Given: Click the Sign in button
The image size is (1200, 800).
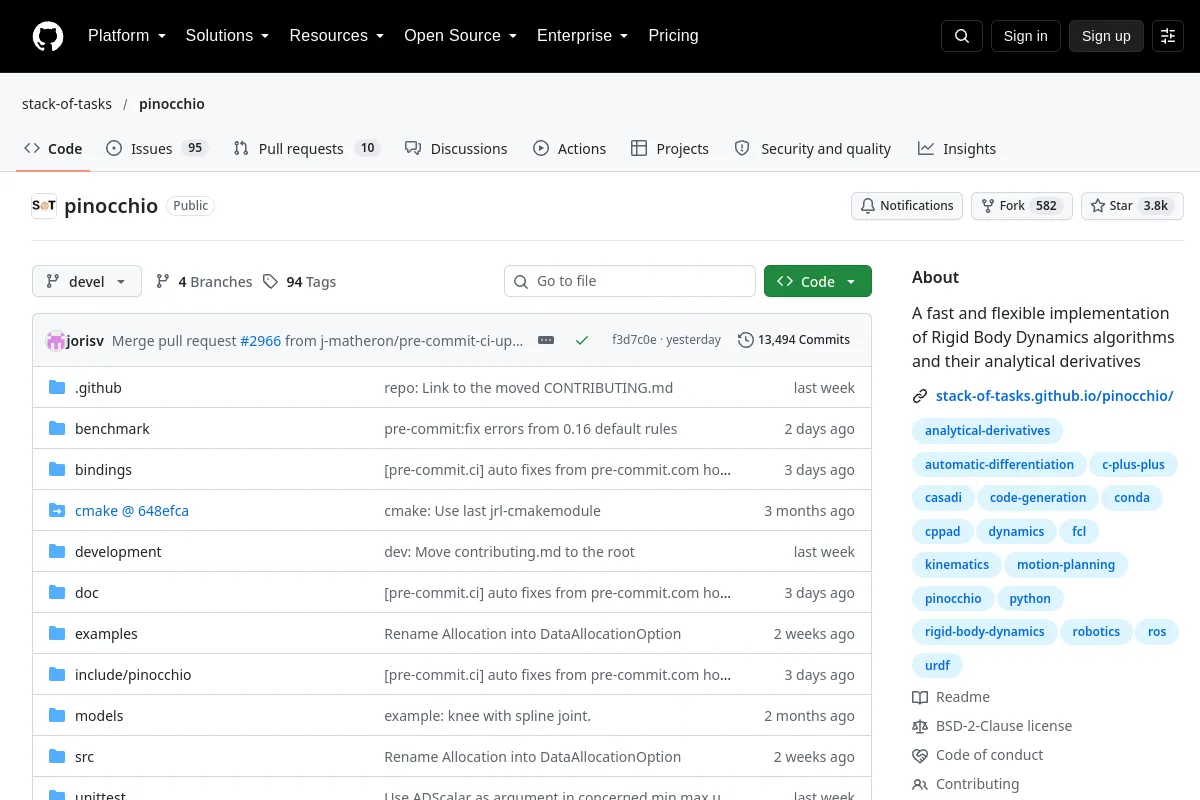Looking at the screenshot, I should pos(1025,36).
